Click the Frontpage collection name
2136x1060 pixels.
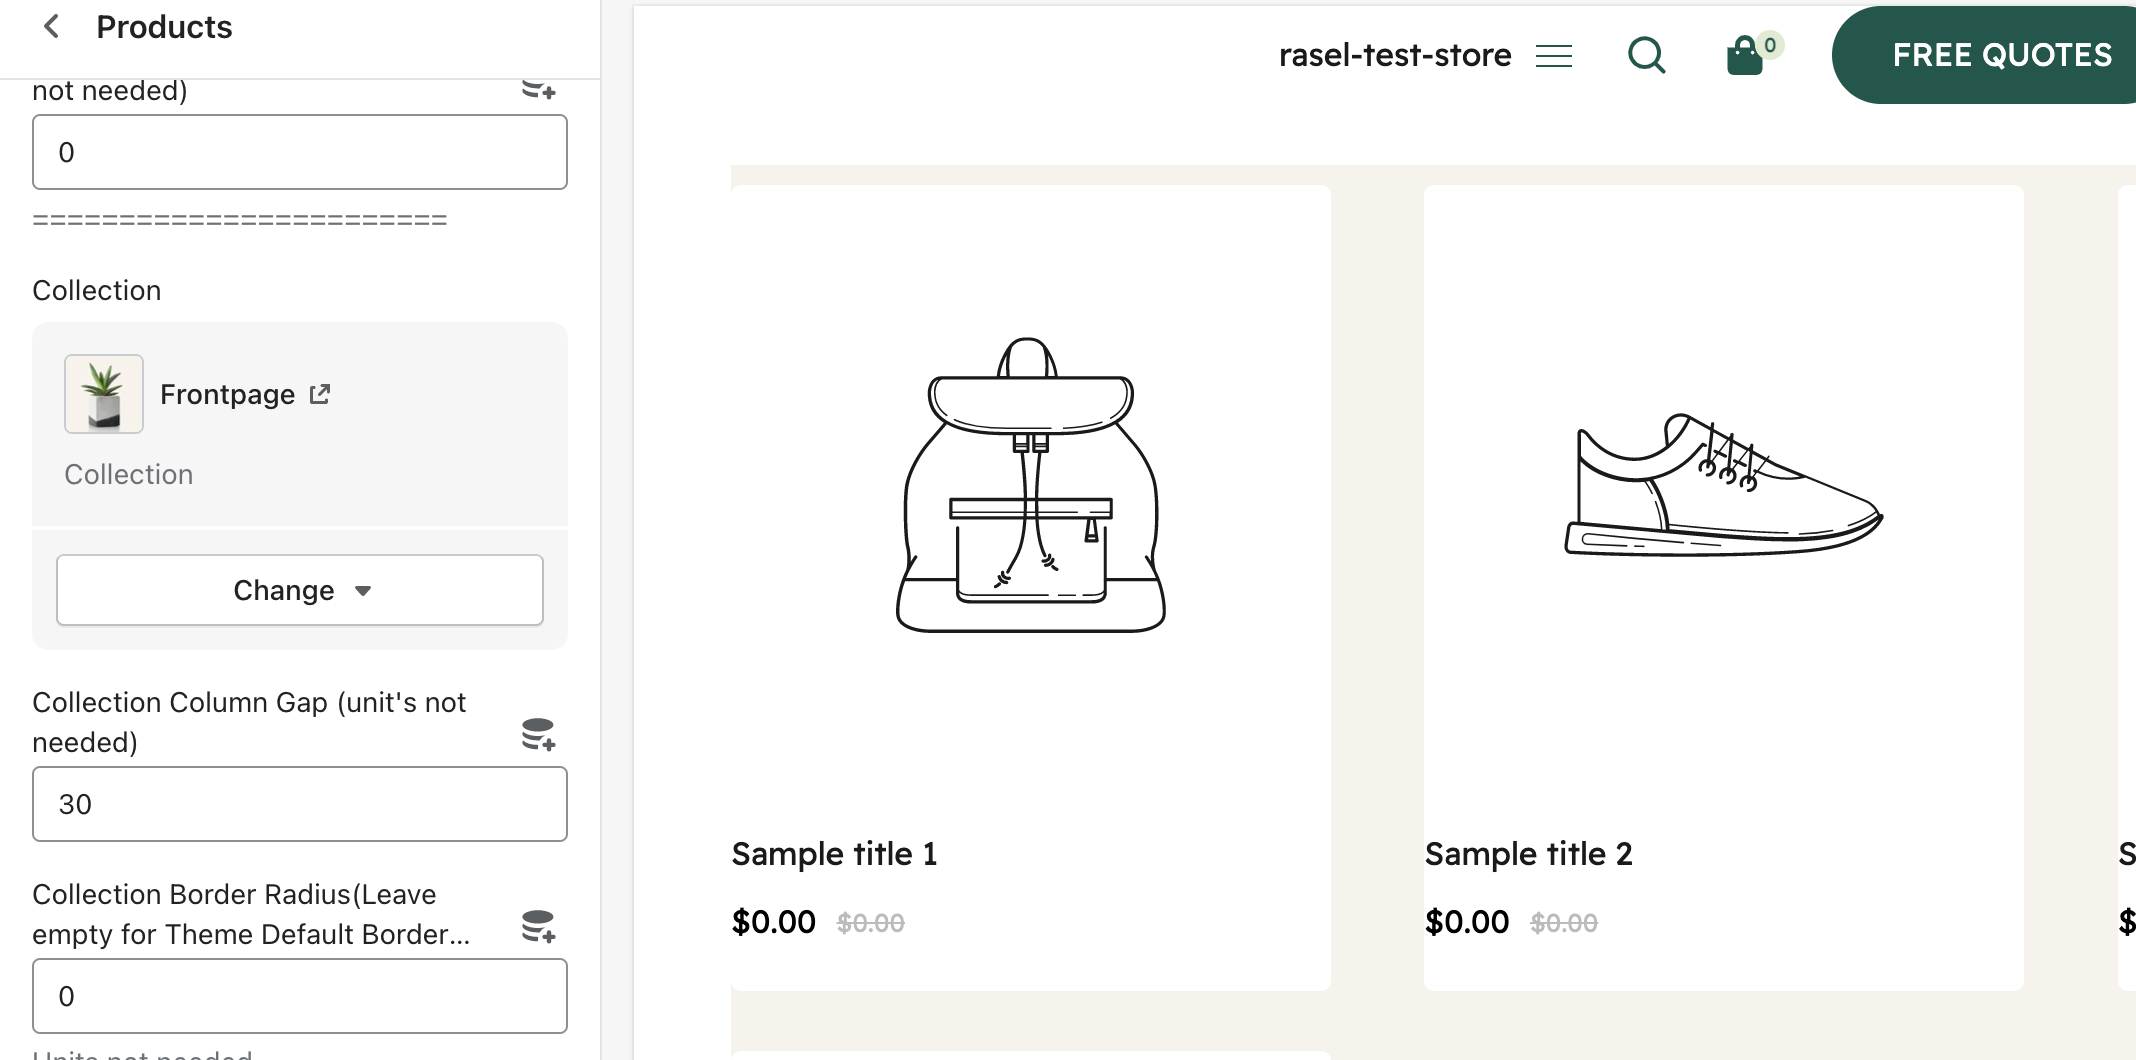[227, 394]
